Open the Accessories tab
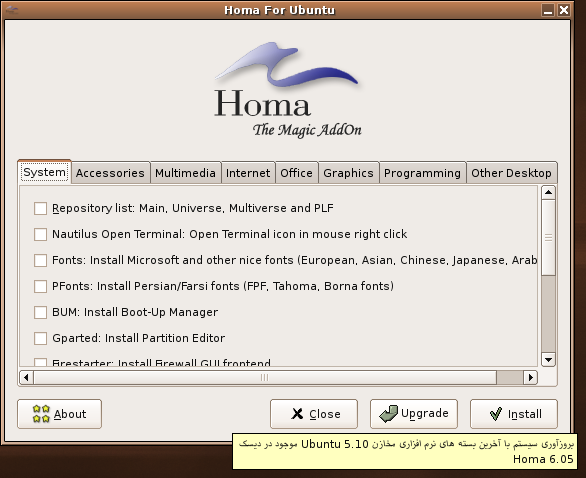This screenshot has width=586, height=478. [110, 173]
